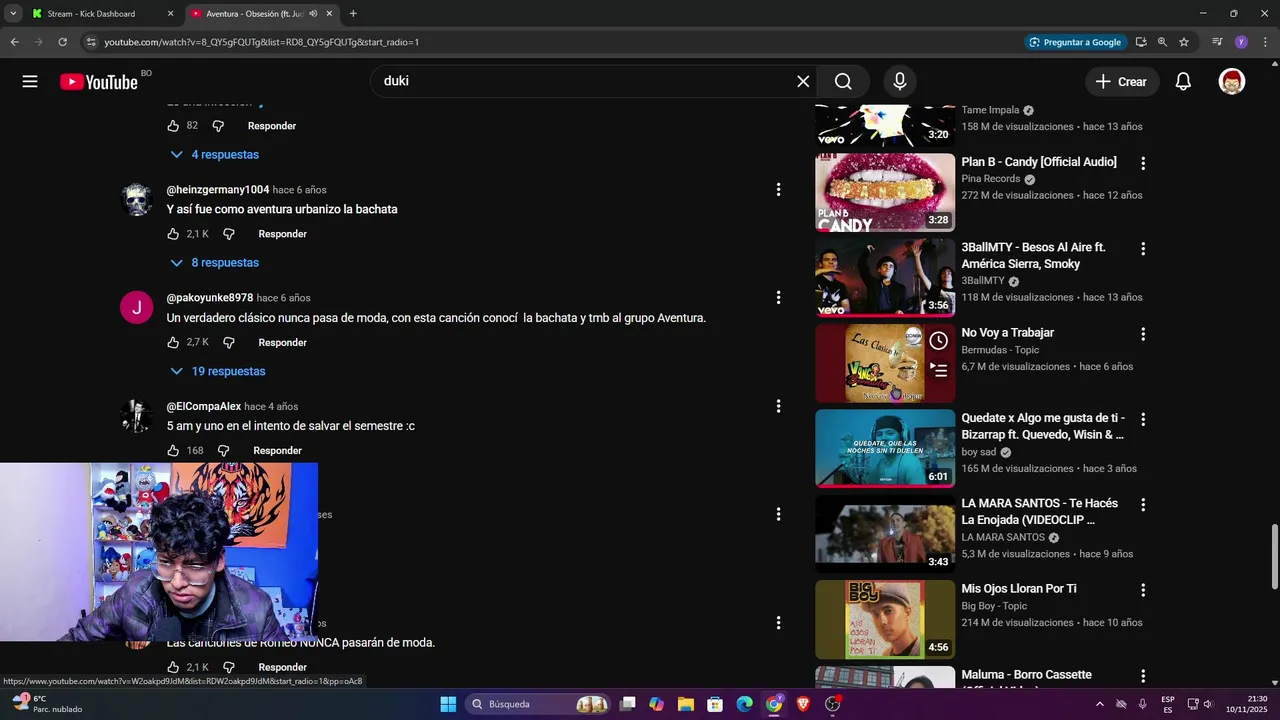Open Plan B - Candy video title
The width and height of the screenshot is (1280, 720).
coord(1039,162)
